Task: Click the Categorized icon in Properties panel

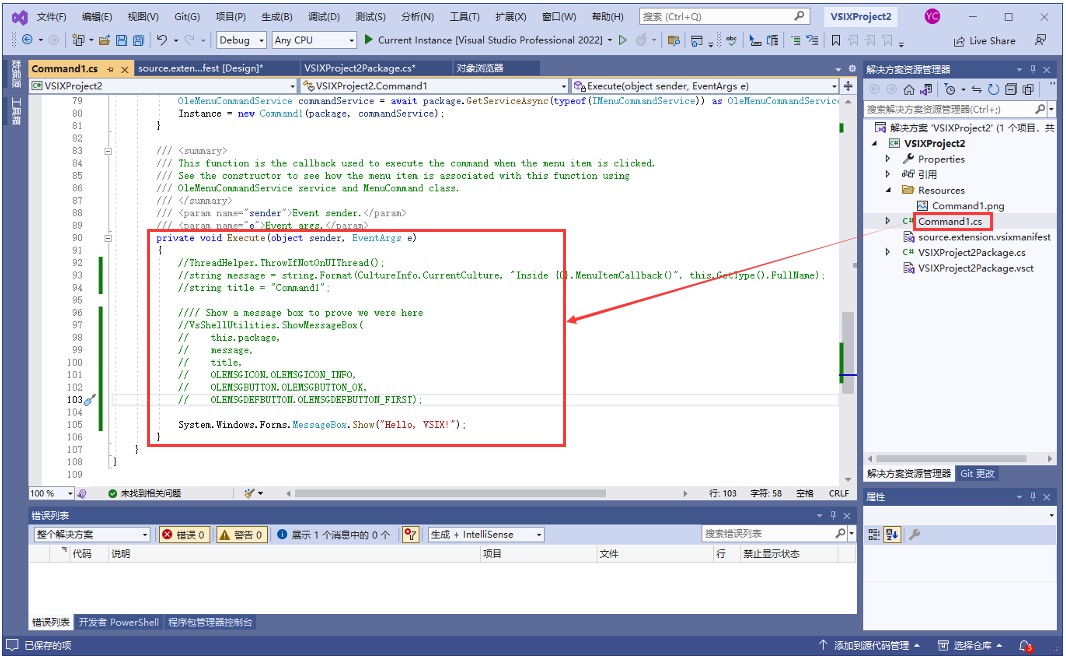Action: pyautogui.click(x=874, y=535)
